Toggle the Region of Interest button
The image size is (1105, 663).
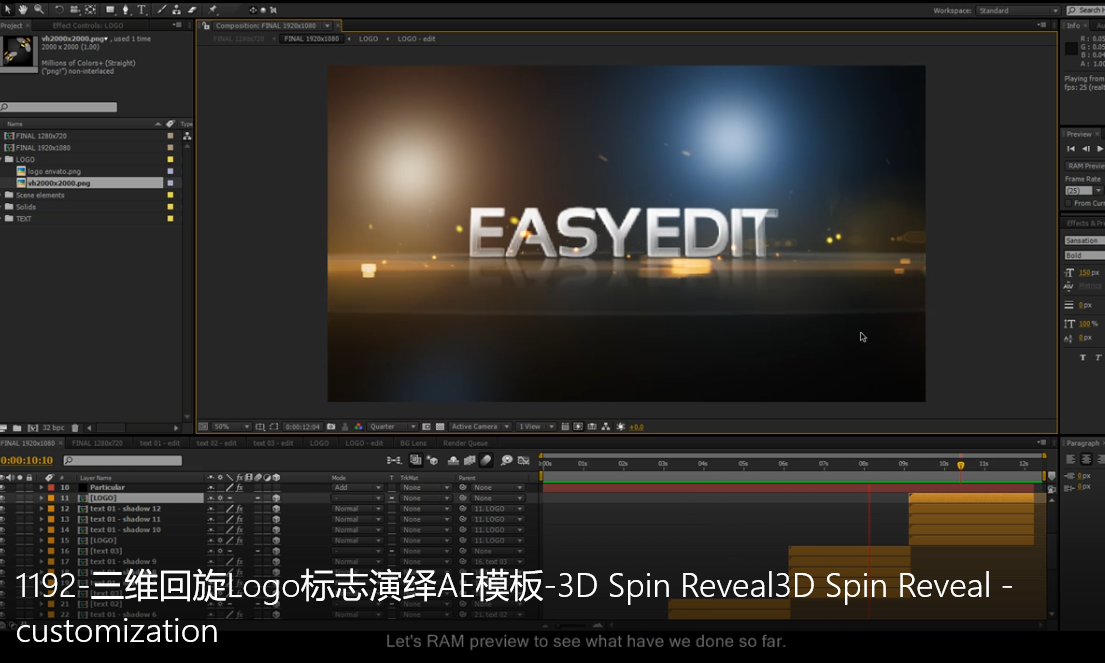click(x=426, y=426)
